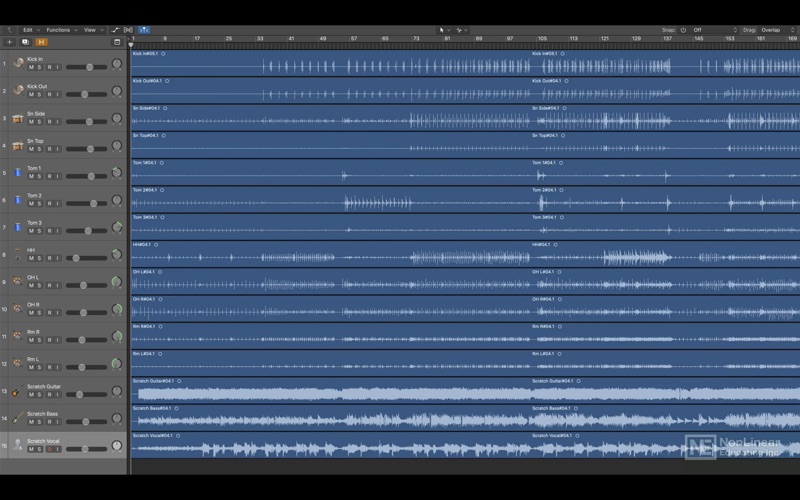Solo the HH track

point(39,258)
